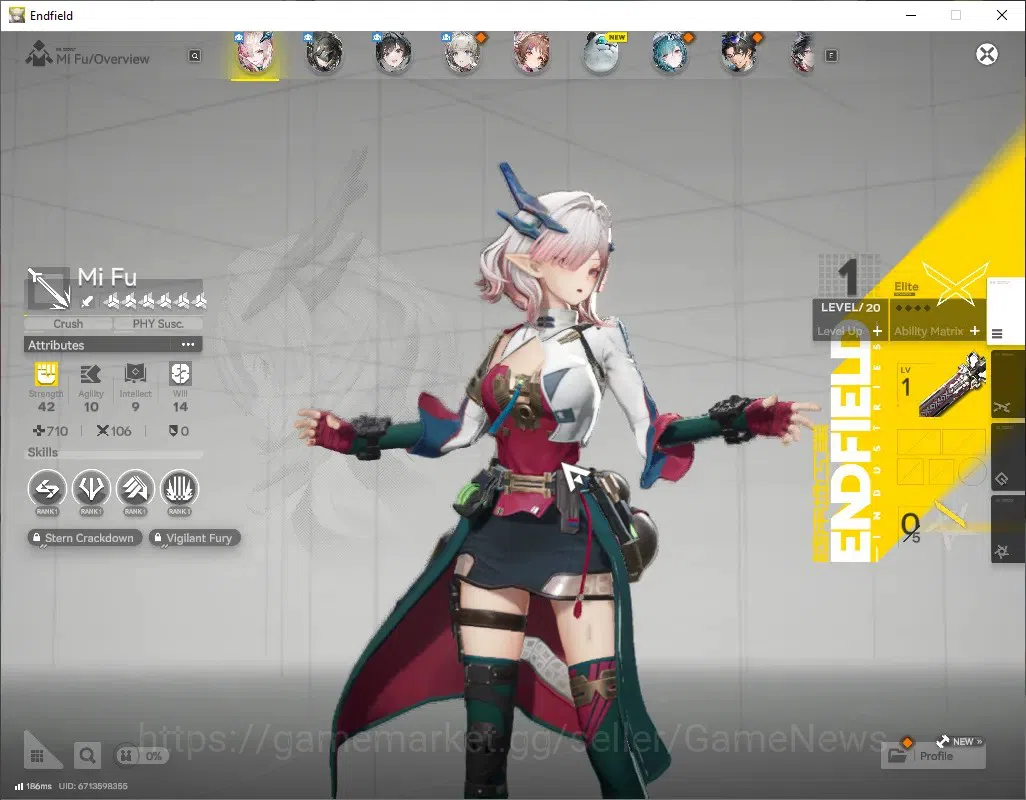Select the bottom-middle empty gear slot
This screenshot has height=800, width=1026.
click(x=941, y=470)
